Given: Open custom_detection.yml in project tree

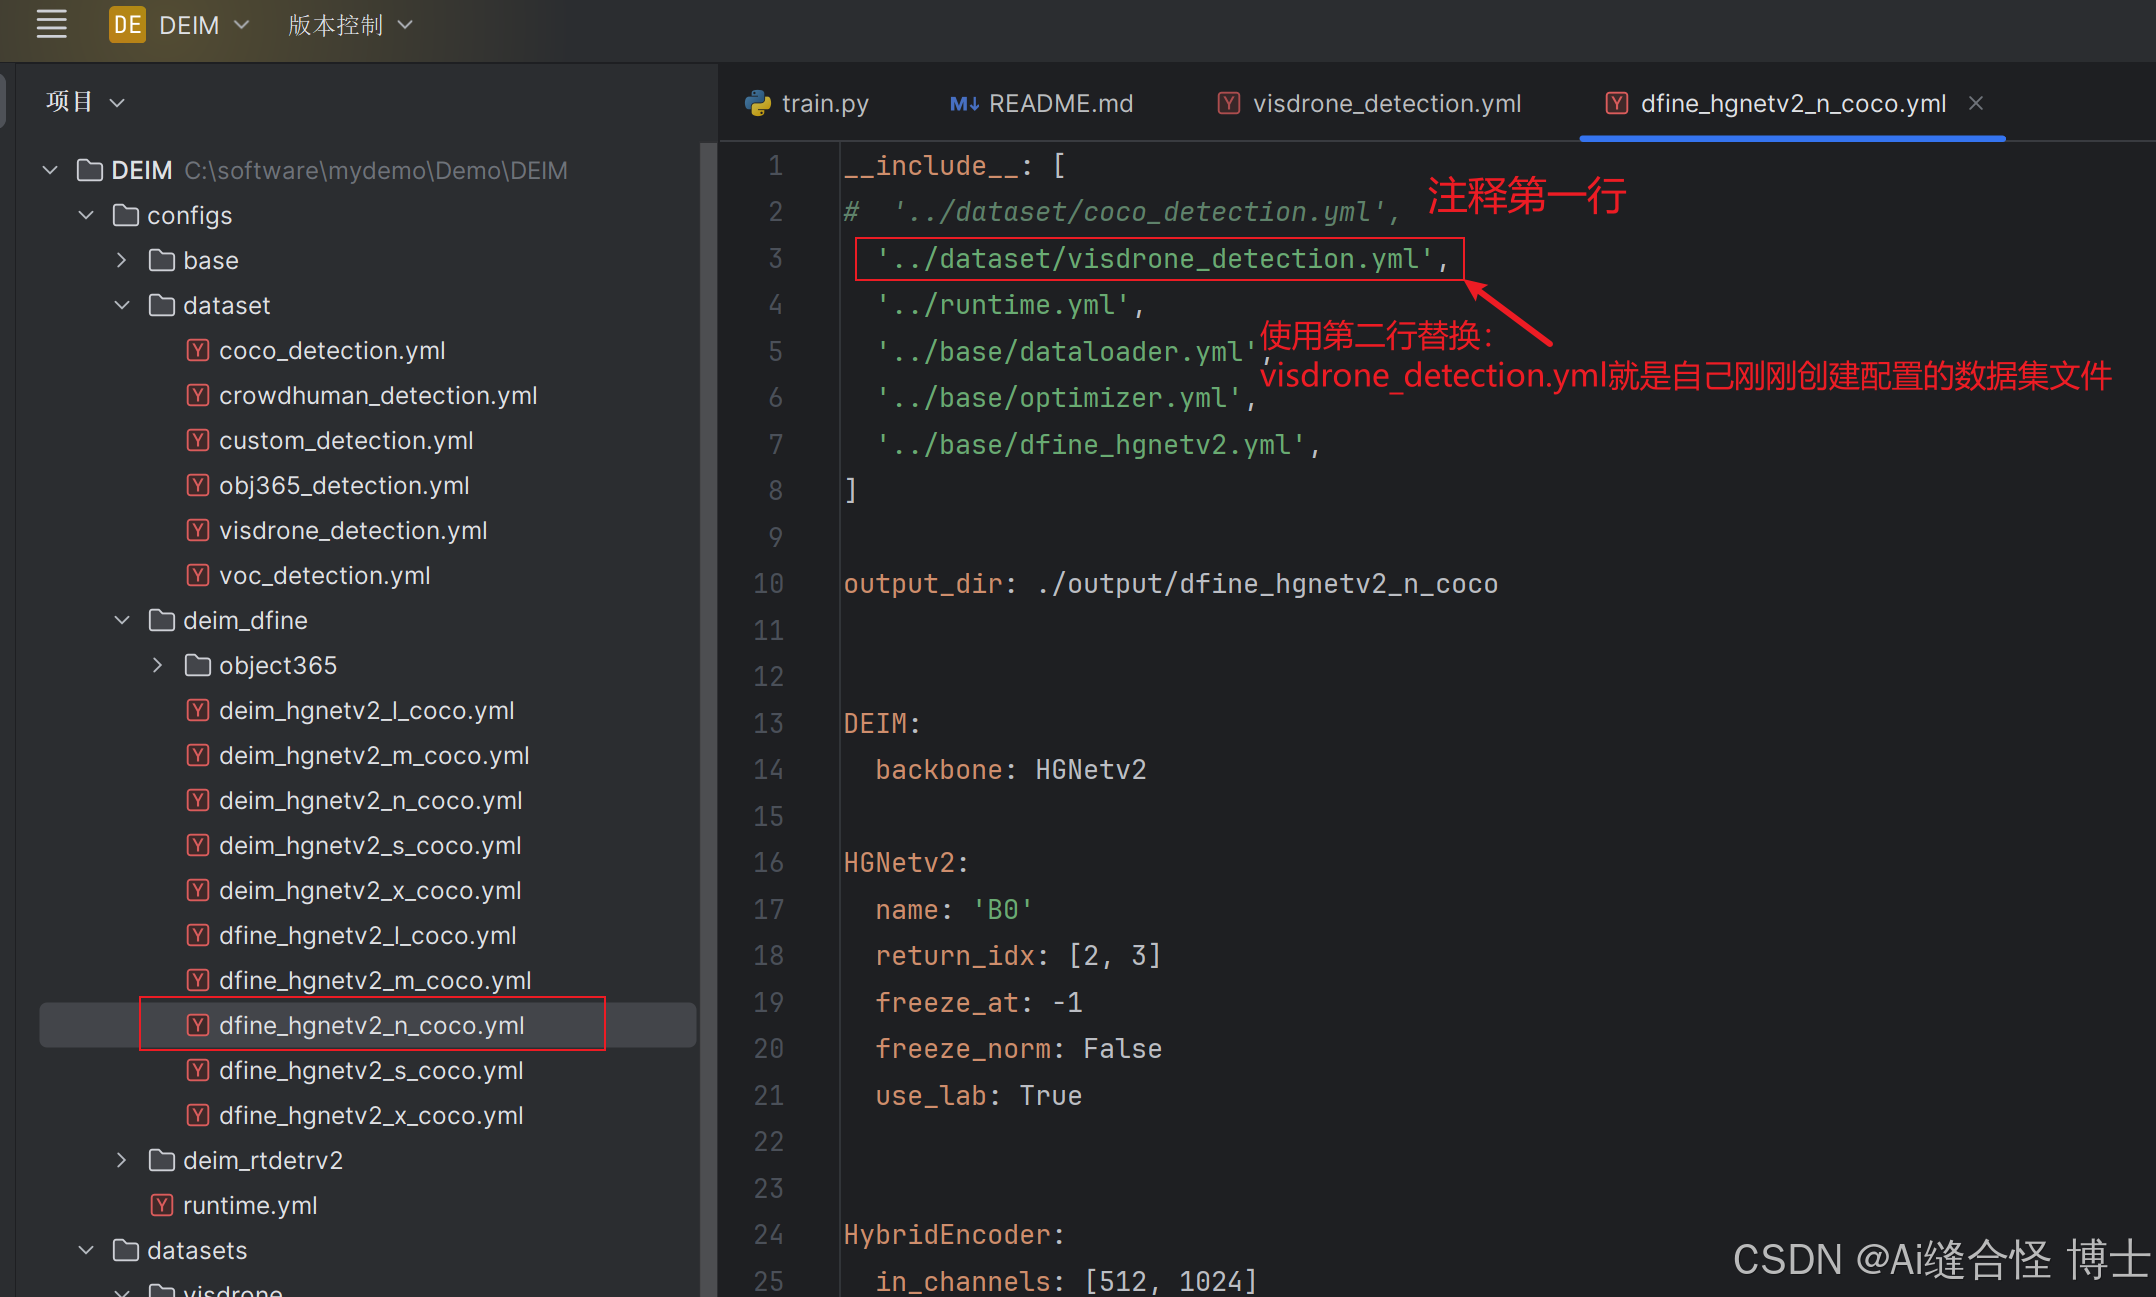Looking at the screenshot, I should pos(346,440).
